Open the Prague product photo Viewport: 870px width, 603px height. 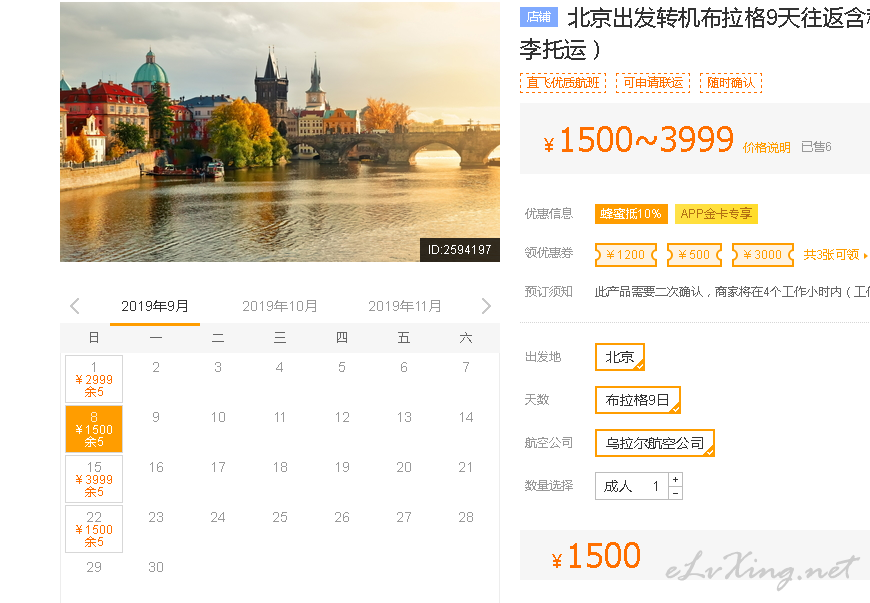tap(280, 131)
